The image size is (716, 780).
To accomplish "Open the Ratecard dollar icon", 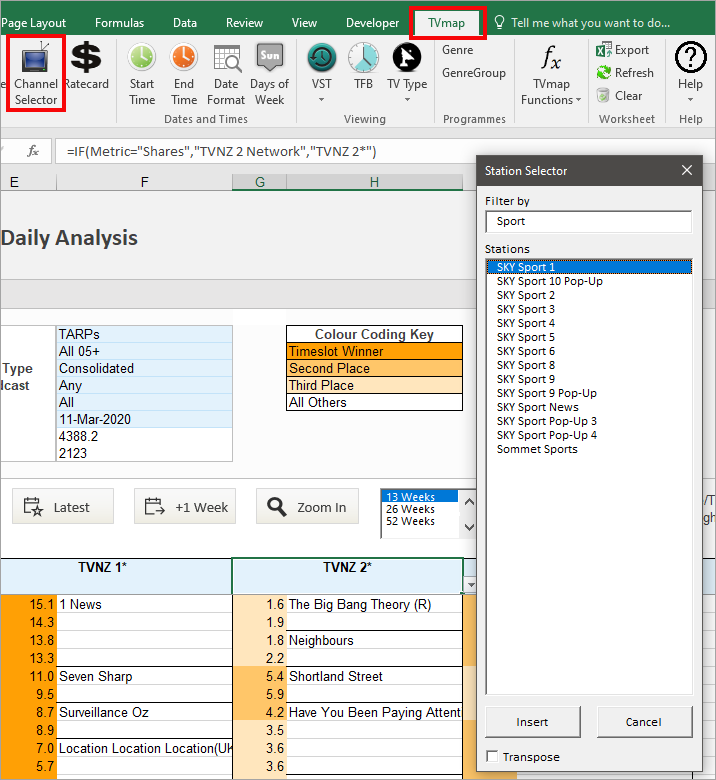I will 87,67.
